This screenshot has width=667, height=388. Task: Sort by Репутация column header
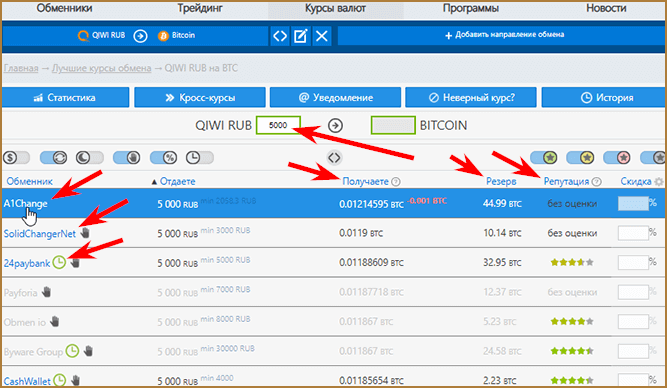[566, 181]
